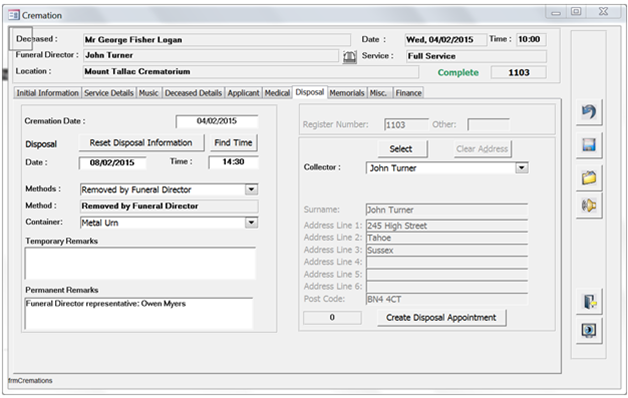
Task: Minimize the Cremation window
Action: click(x=556, y=12)
